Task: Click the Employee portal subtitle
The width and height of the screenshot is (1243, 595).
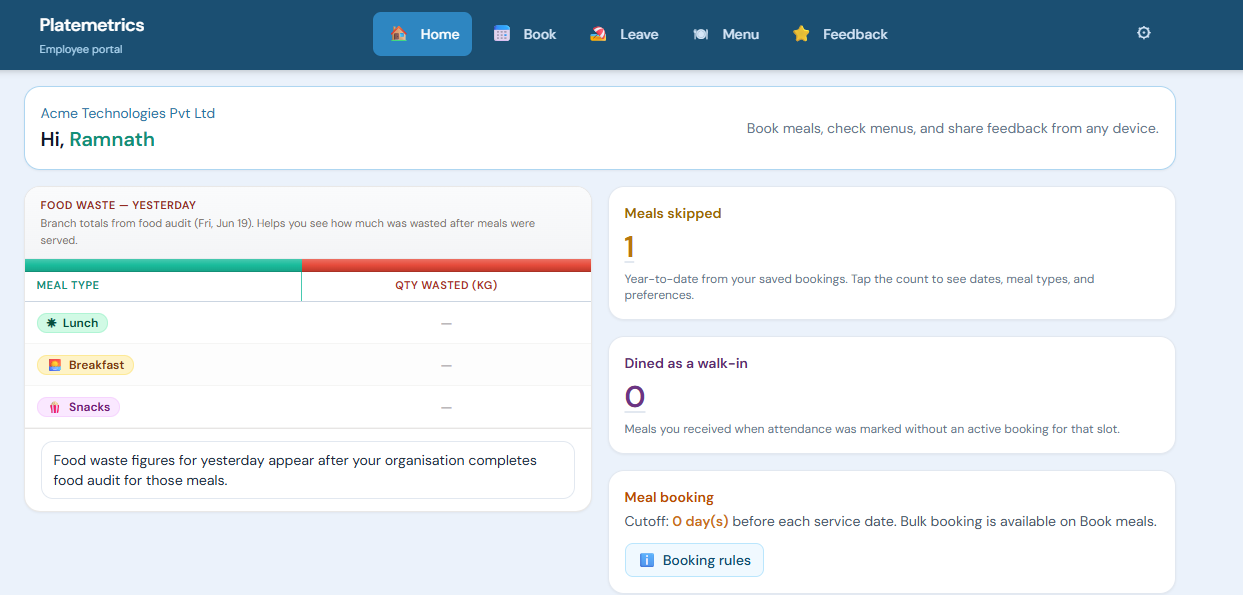Action: [81, 49]
